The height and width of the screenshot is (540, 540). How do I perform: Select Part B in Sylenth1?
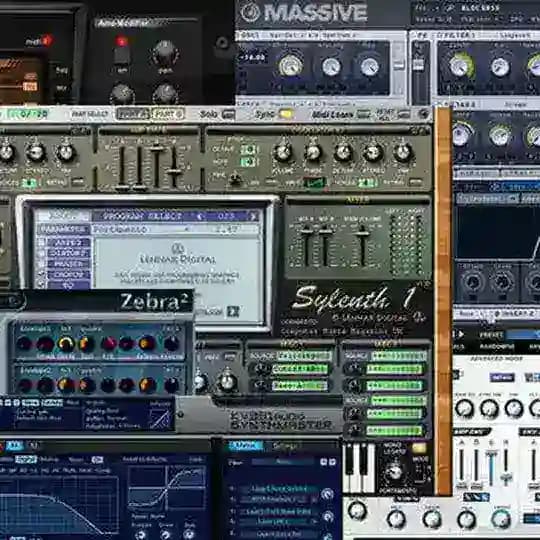(168, 114)
